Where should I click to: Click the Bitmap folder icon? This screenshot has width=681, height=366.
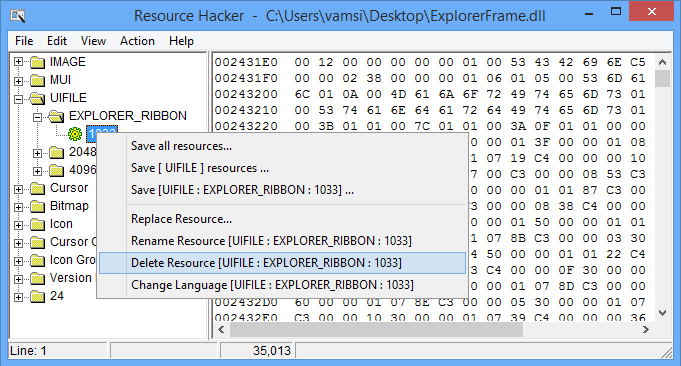(38, 207)
